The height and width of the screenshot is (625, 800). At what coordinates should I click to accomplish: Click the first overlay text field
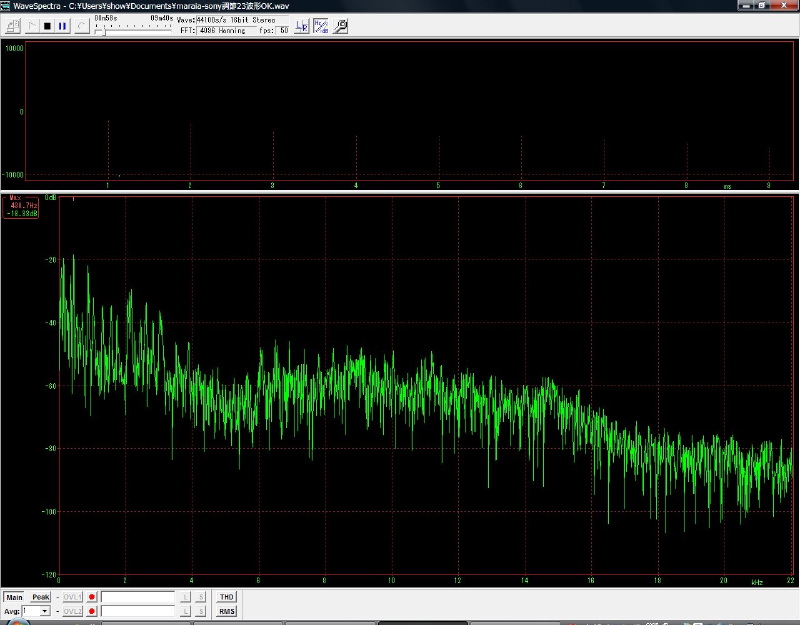[138, 597]
